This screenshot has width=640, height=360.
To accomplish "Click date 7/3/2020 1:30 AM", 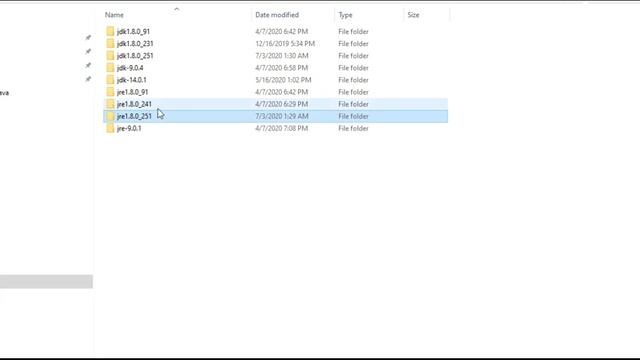I will 282,56.
